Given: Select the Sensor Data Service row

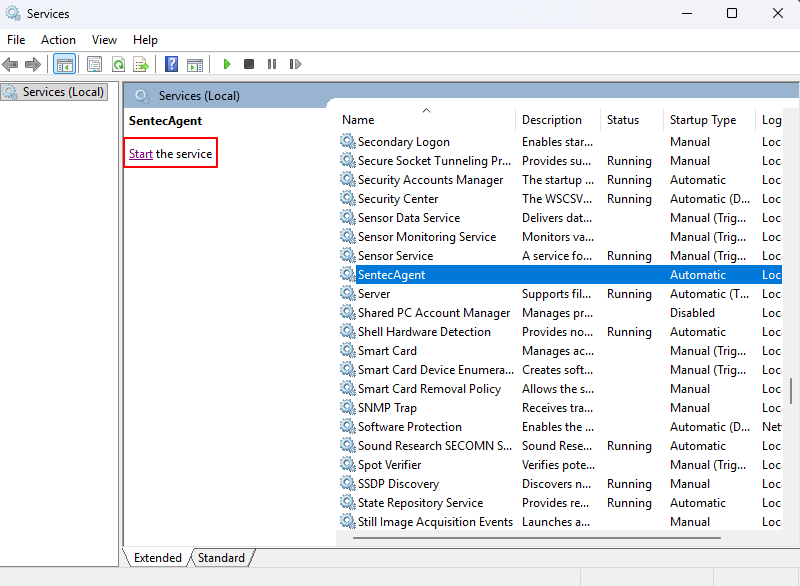Looking at the screenshot, I should [561, 218].
